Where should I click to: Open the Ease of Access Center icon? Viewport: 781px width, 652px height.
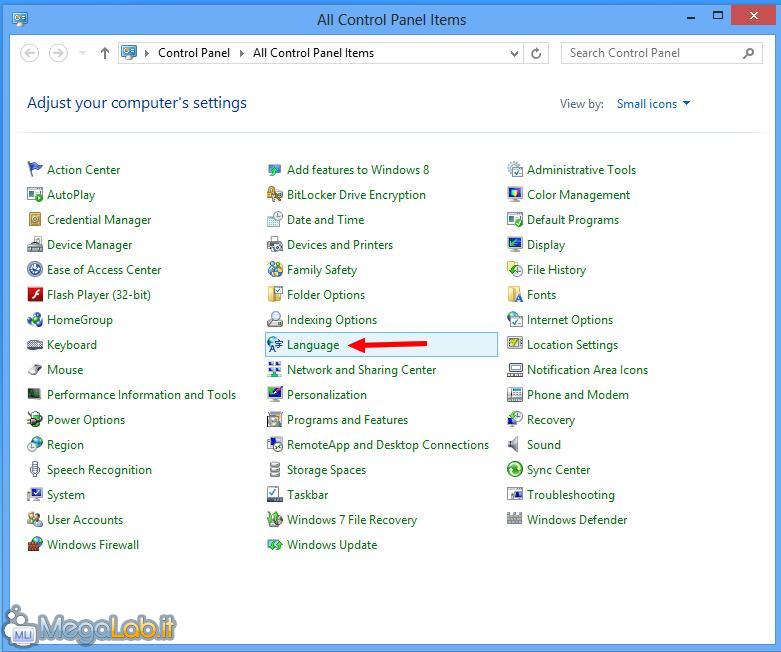point(35,269)
